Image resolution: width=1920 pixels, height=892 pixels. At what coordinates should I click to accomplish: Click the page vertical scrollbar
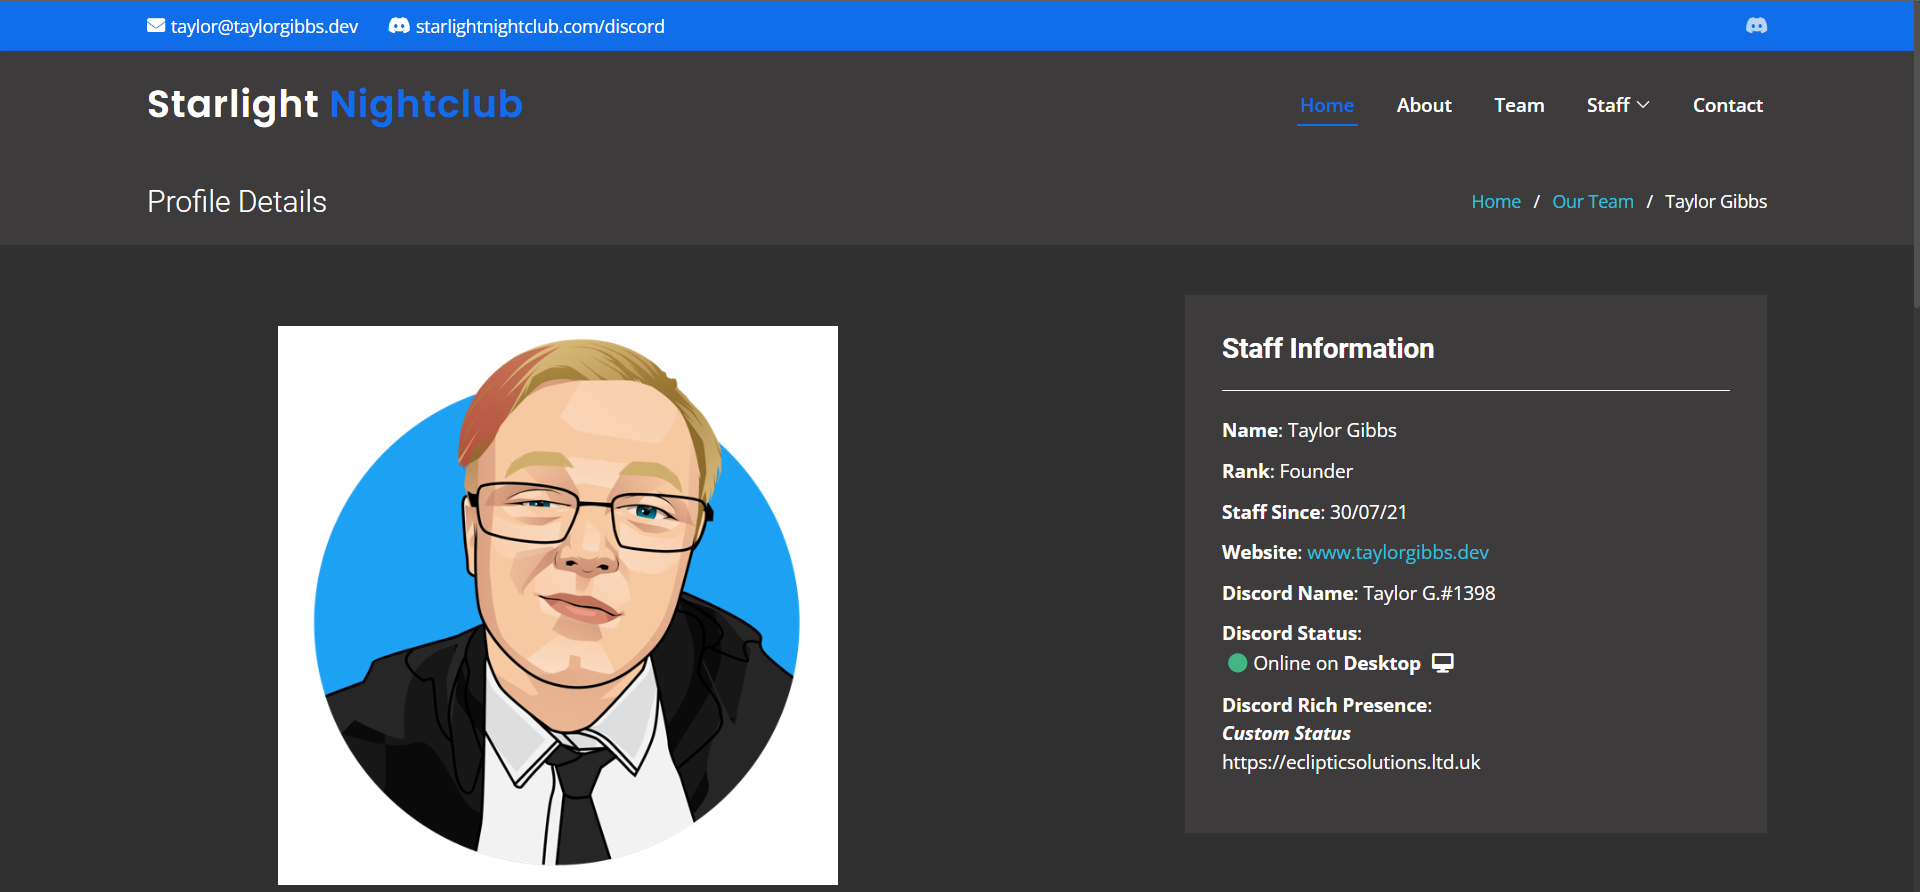tap(1915, 150)
